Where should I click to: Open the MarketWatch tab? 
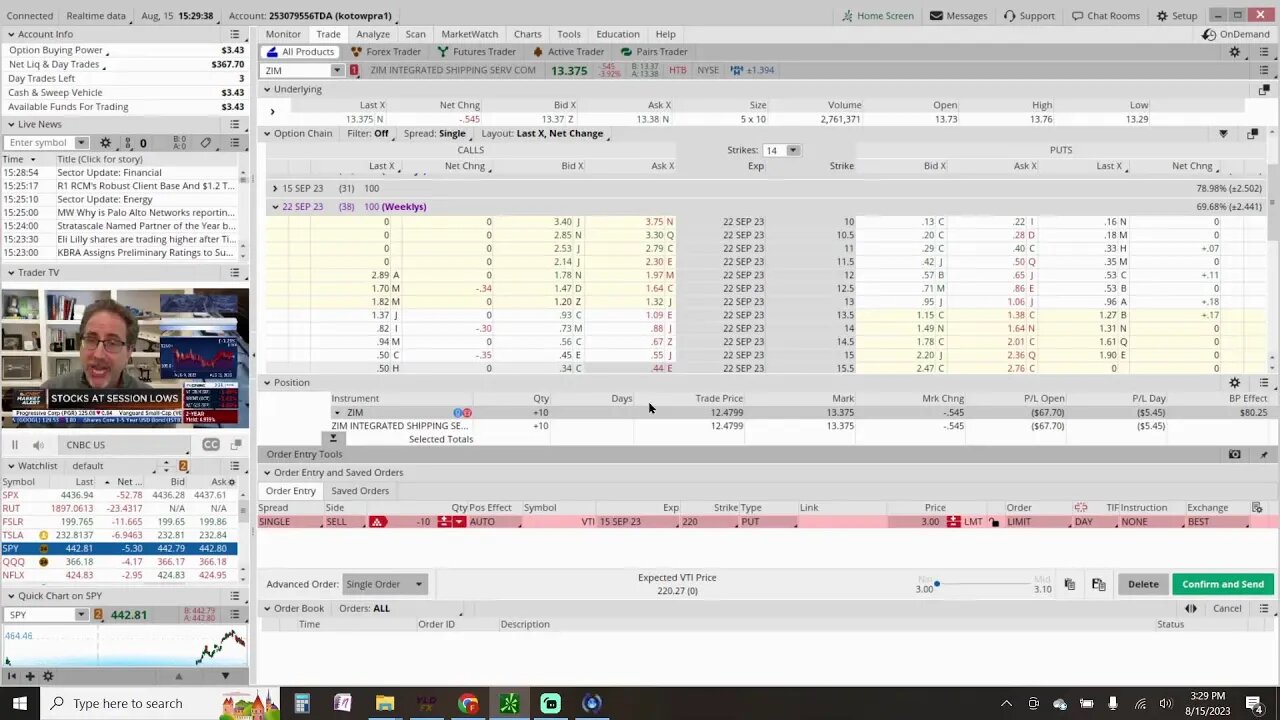pos(470,34)
